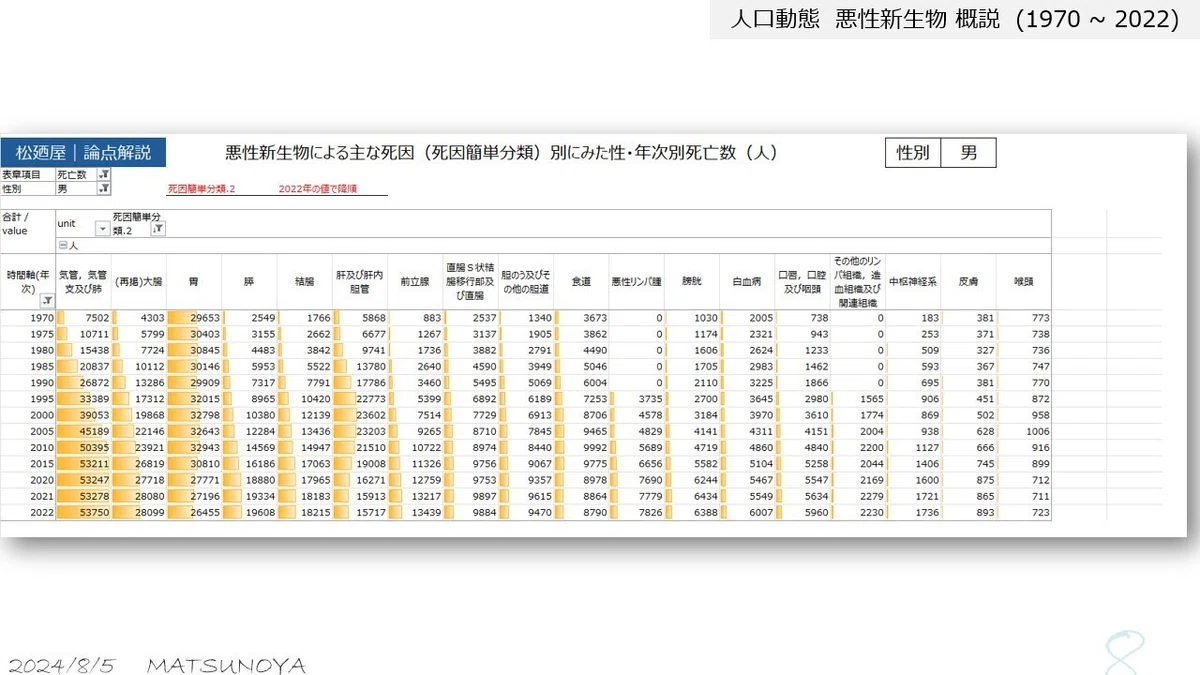Click the 松廼屋|論点解説 blue banner
The width and height of the screenshot is (1200, 675).
84,153
